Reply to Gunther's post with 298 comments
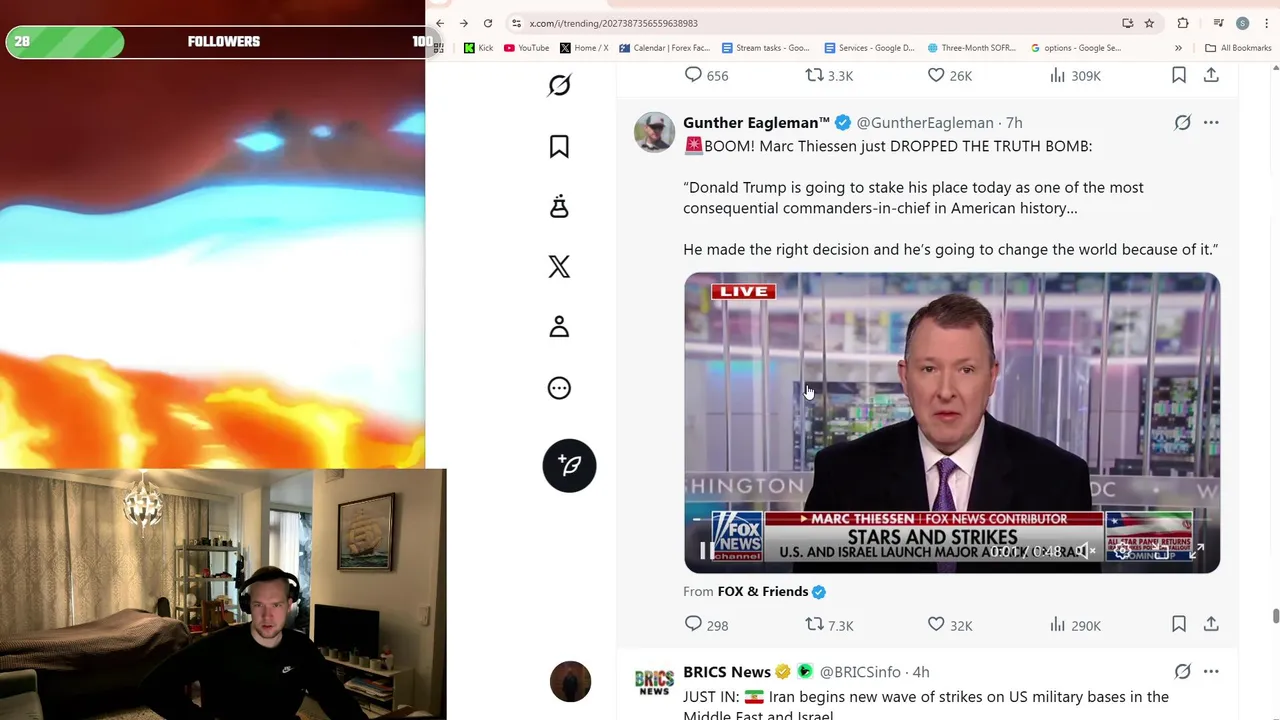The height and width of the screenshot is (720, 1280). coord(706,625)
